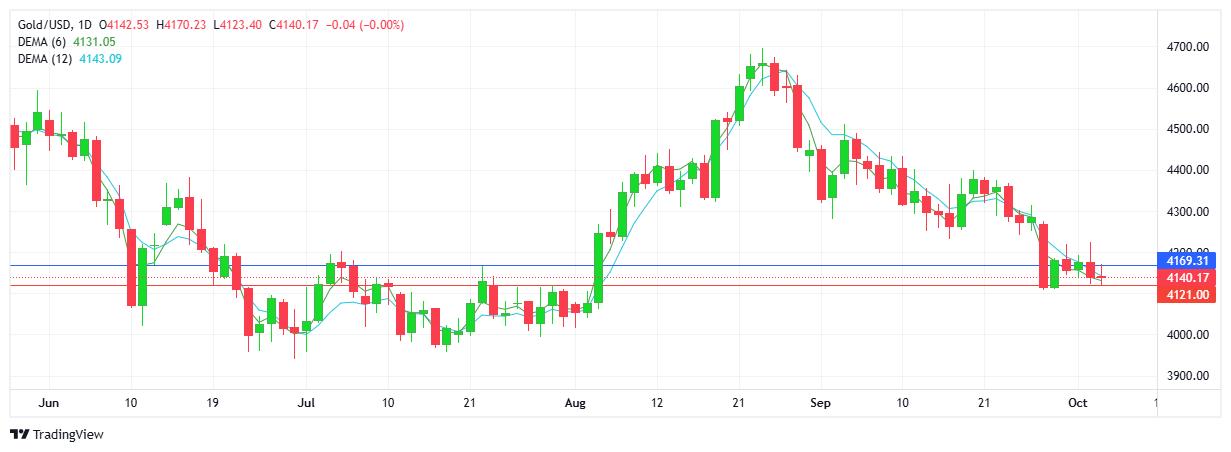Click the DEMA (6) value 4131.05

point(96,42)
